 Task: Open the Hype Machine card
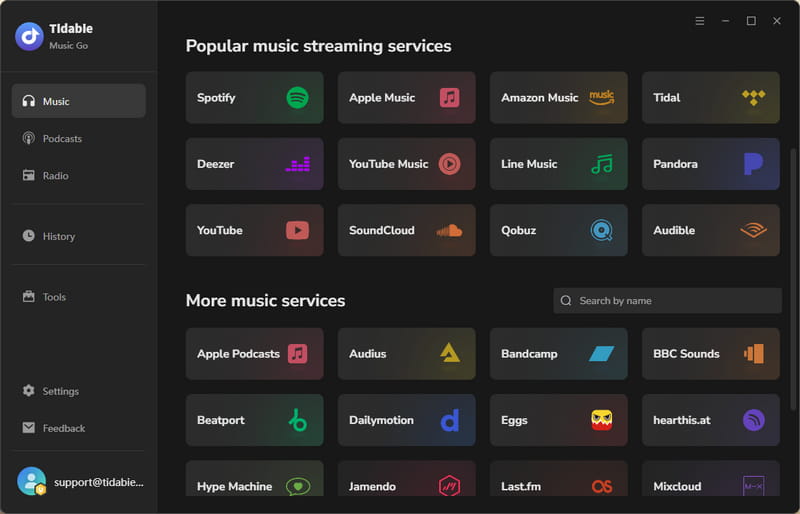pyautogui.click(x=254, y=479)
